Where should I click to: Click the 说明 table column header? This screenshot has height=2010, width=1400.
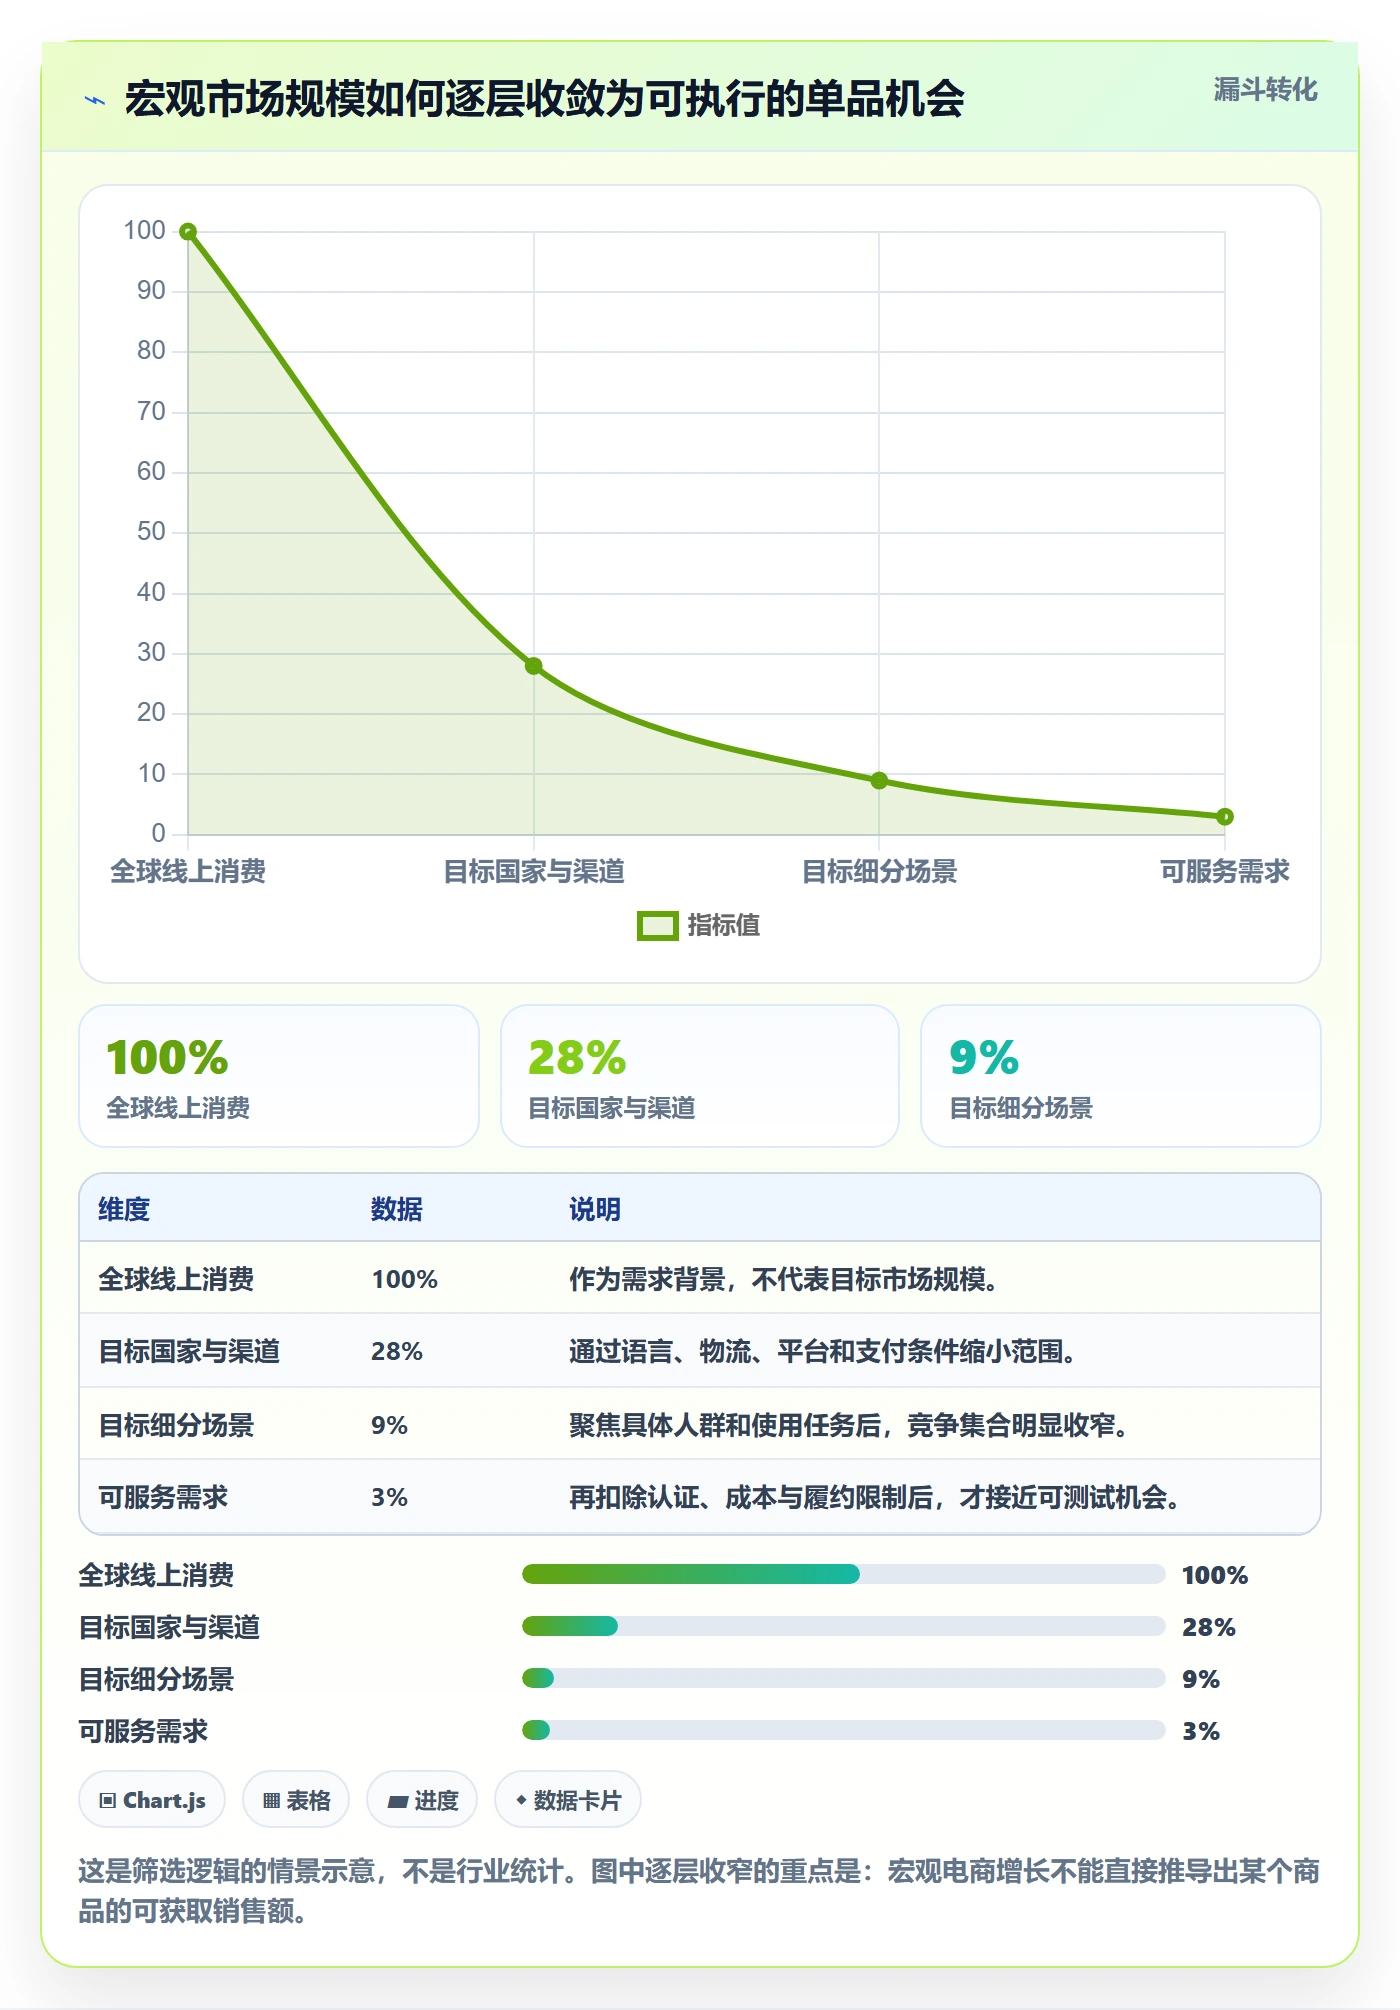595,1209
